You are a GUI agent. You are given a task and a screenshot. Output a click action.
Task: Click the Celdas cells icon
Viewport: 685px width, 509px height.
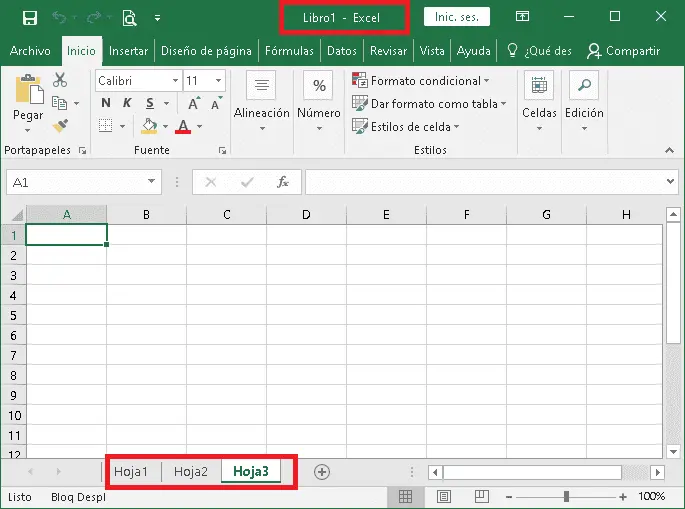(539, 87)
